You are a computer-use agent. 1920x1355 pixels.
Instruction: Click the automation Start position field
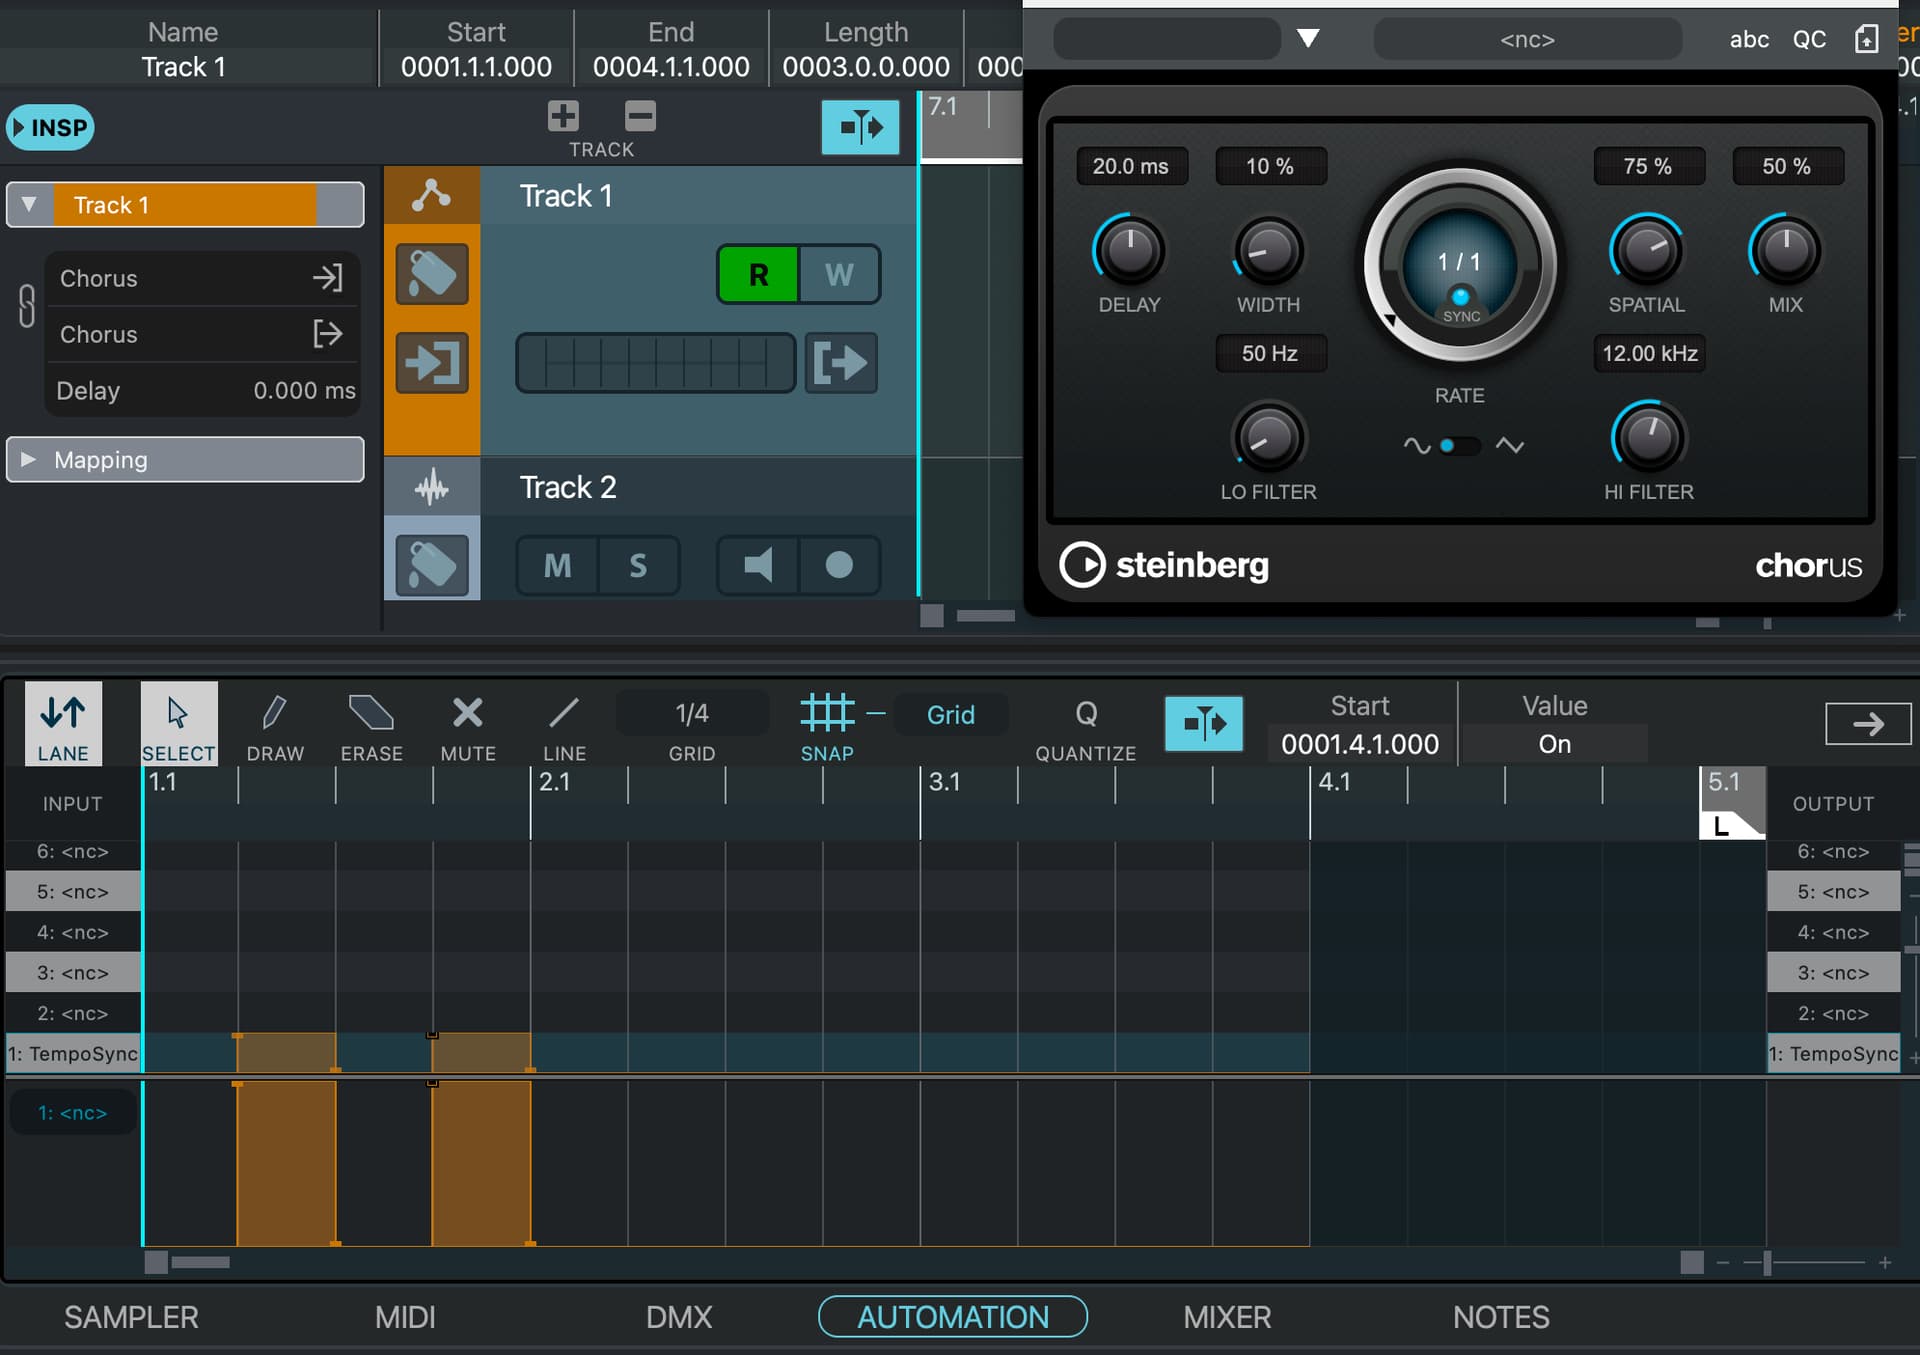(x=1359, y=744)
